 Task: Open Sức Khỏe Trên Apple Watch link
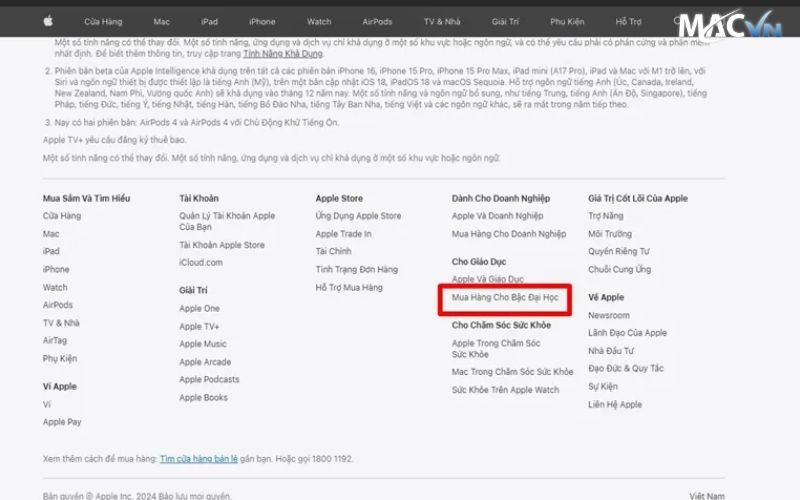[505, 390]
